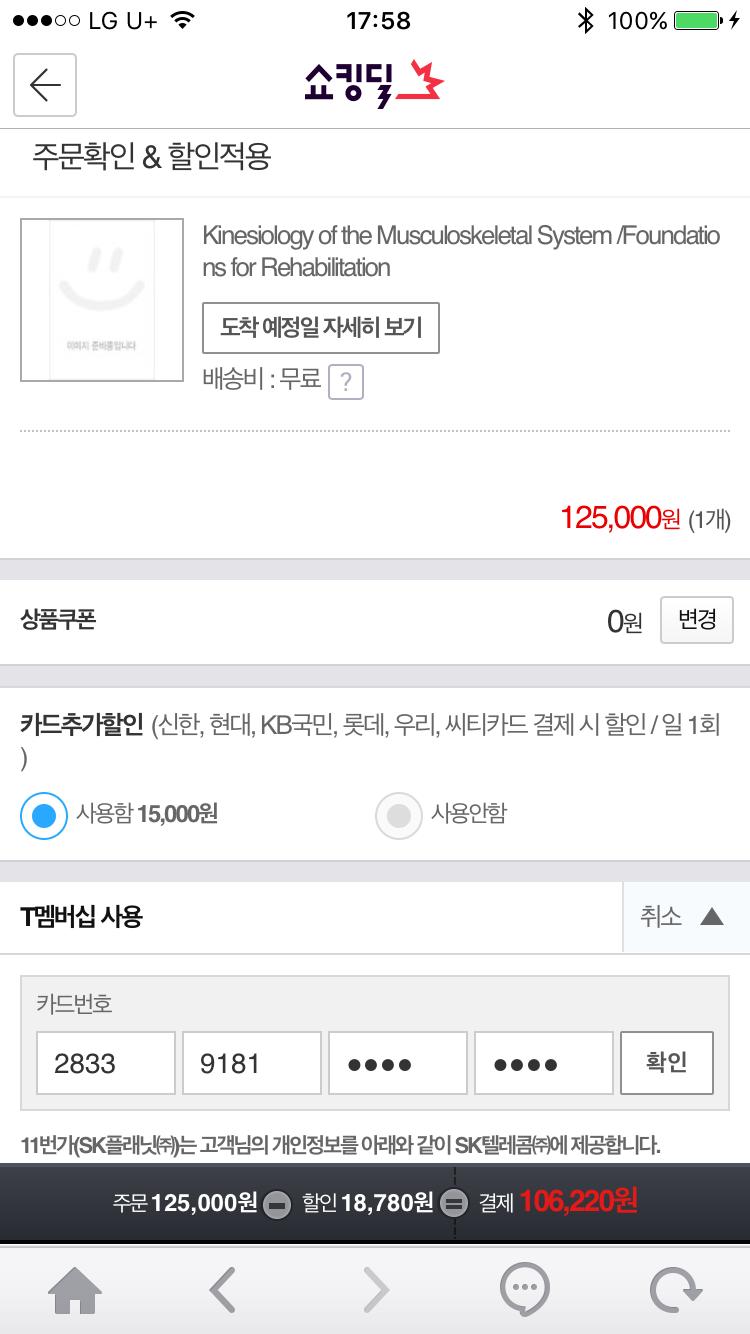Open the 쇼킹딜 logo home page
Image resolution: width=750 pixels, height=1334 pixels.
(x=374, y=84)
